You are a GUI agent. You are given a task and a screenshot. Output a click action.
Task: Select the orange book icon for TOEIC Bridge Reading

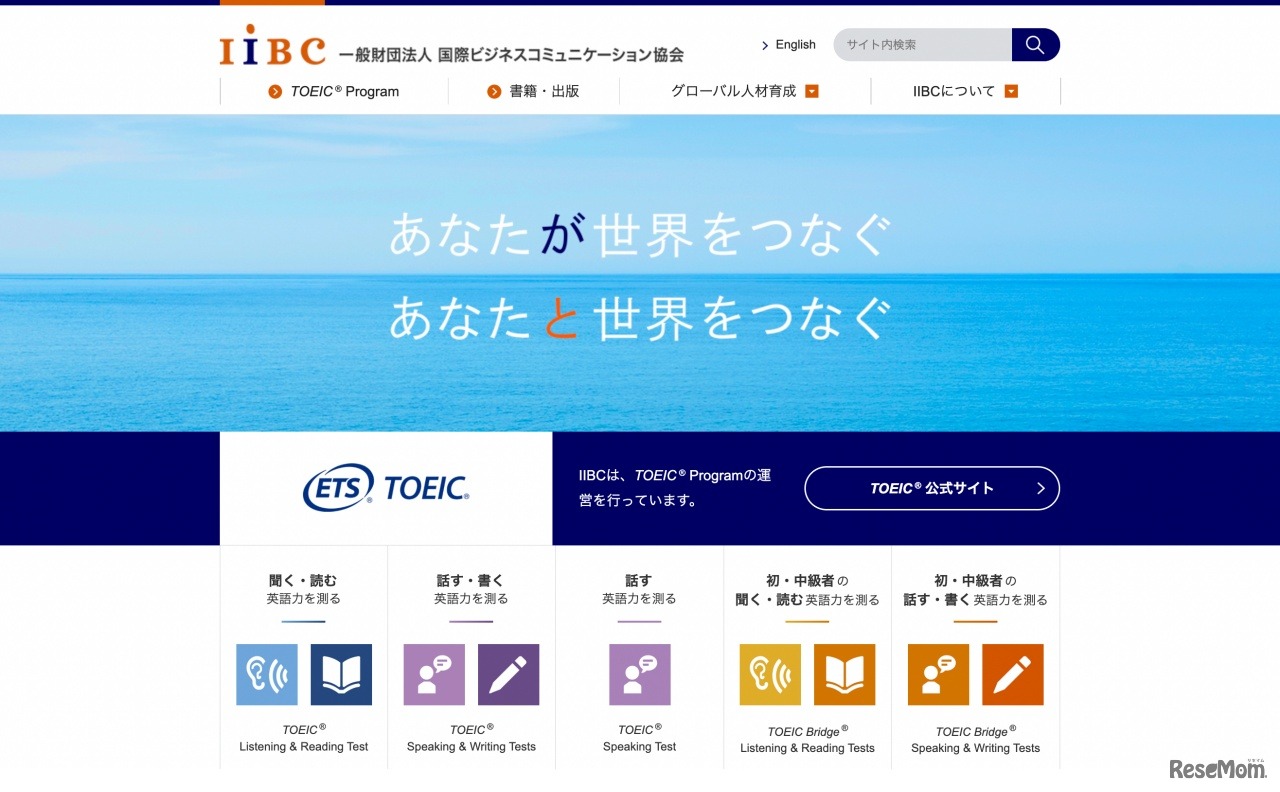[x=845, y=675]
